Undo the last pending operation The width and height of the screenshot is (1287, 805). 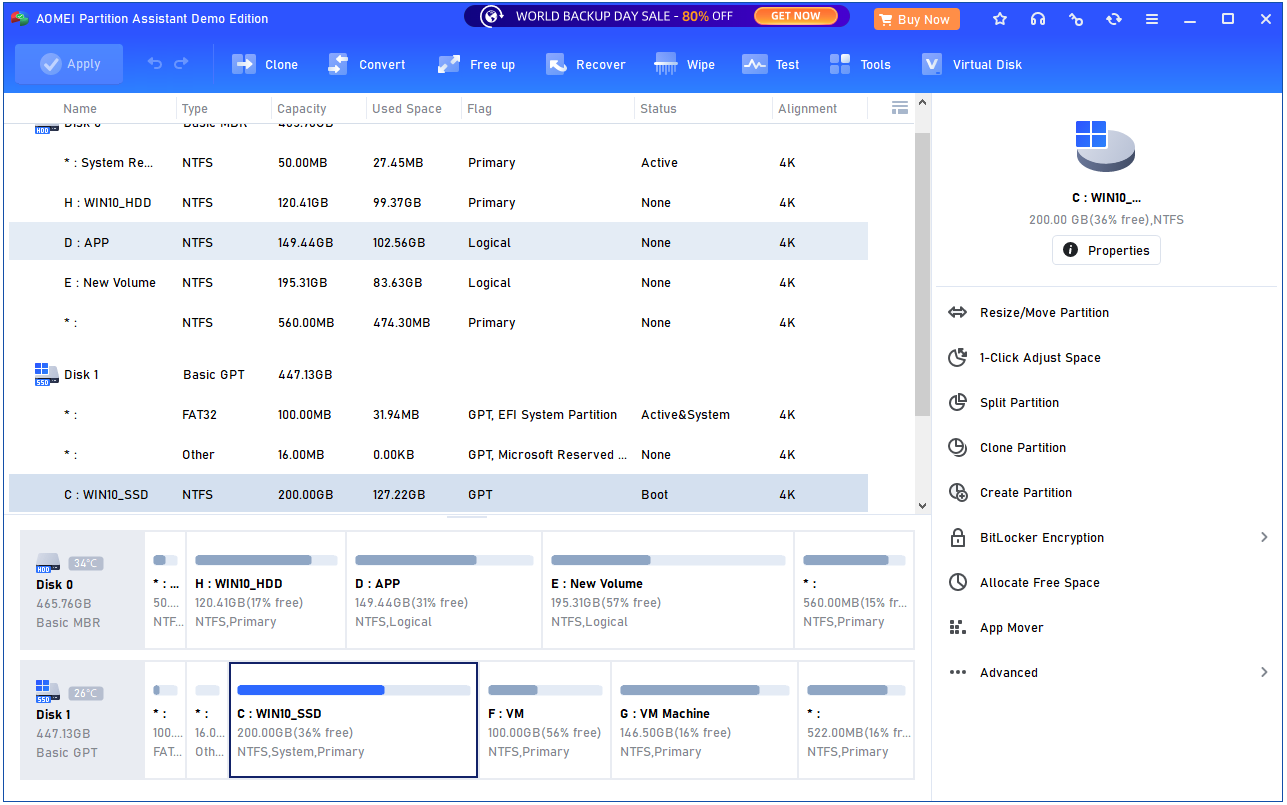(x=154, y=64)
